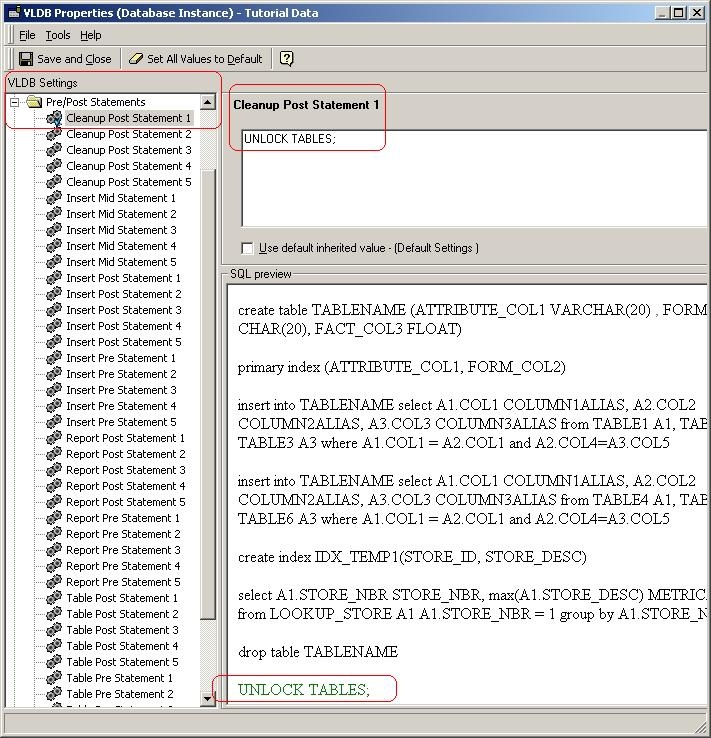
Task: Click the Pre/Post Statements folder icon
Action: (34, 102)
